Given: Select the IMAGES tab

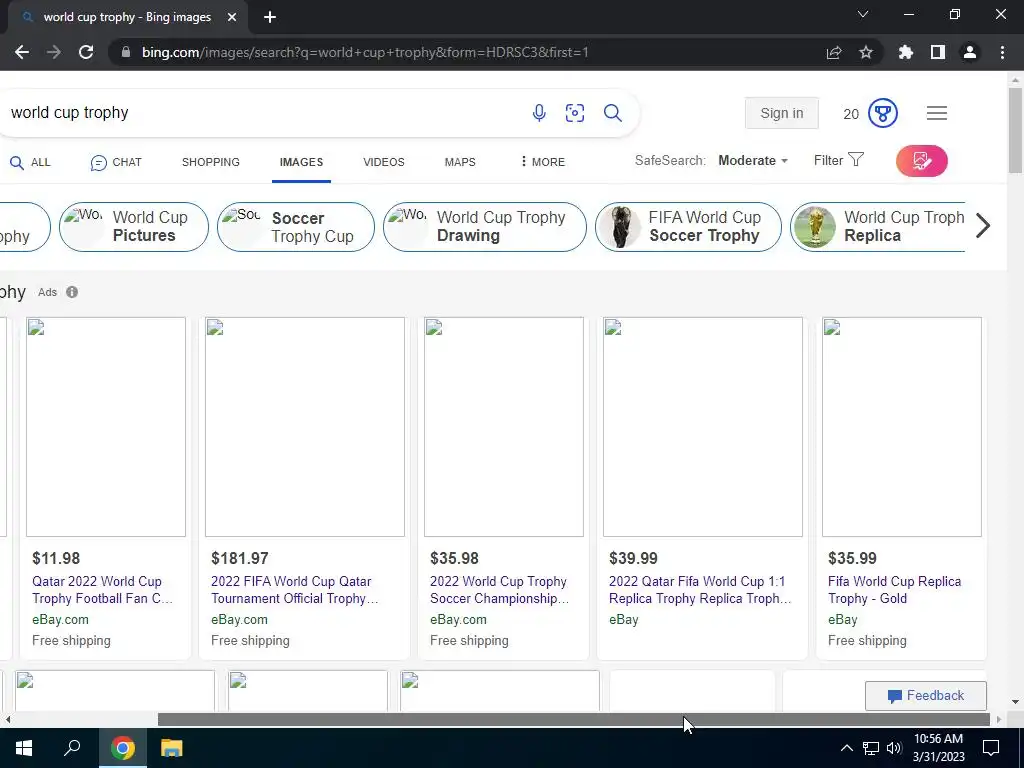Looking at the screenshot, I should [301, 162].
